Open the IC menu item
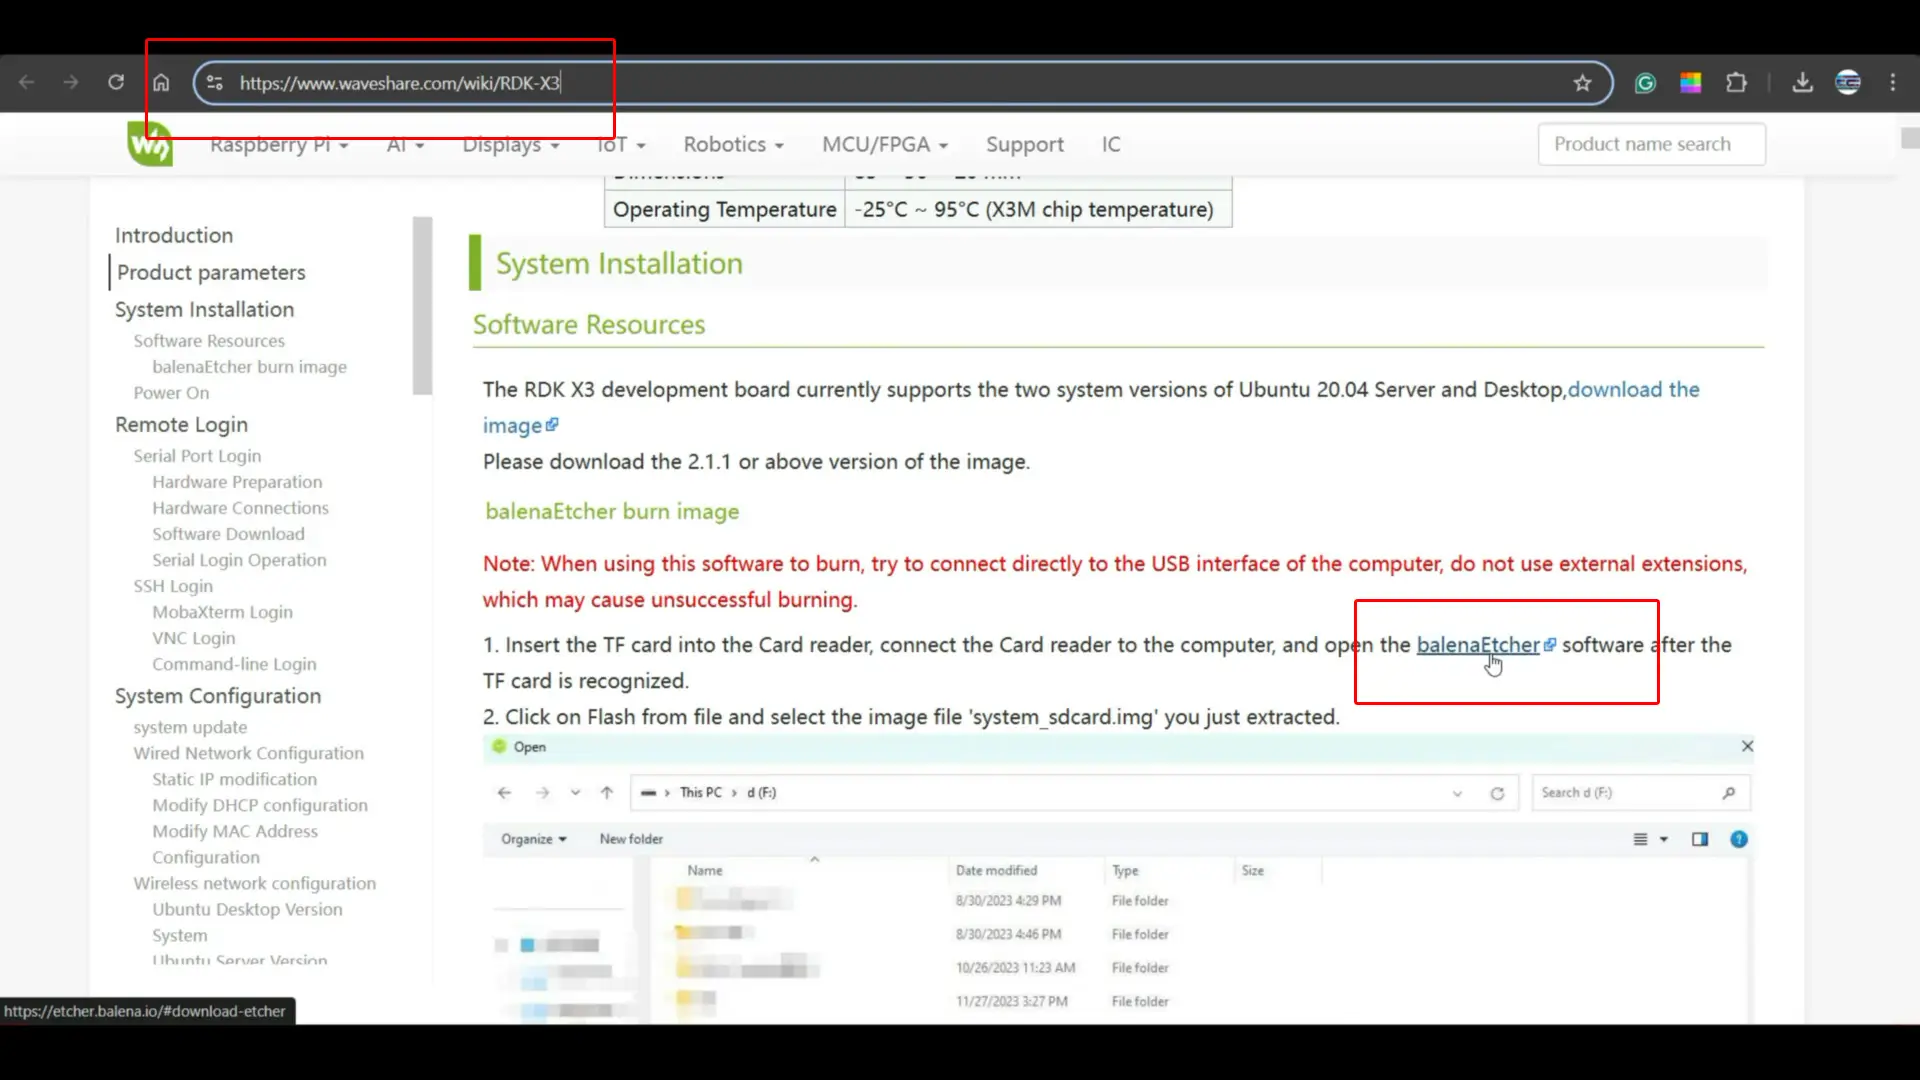Viewport: 1920px width, 1080px height. point(1111,145)
